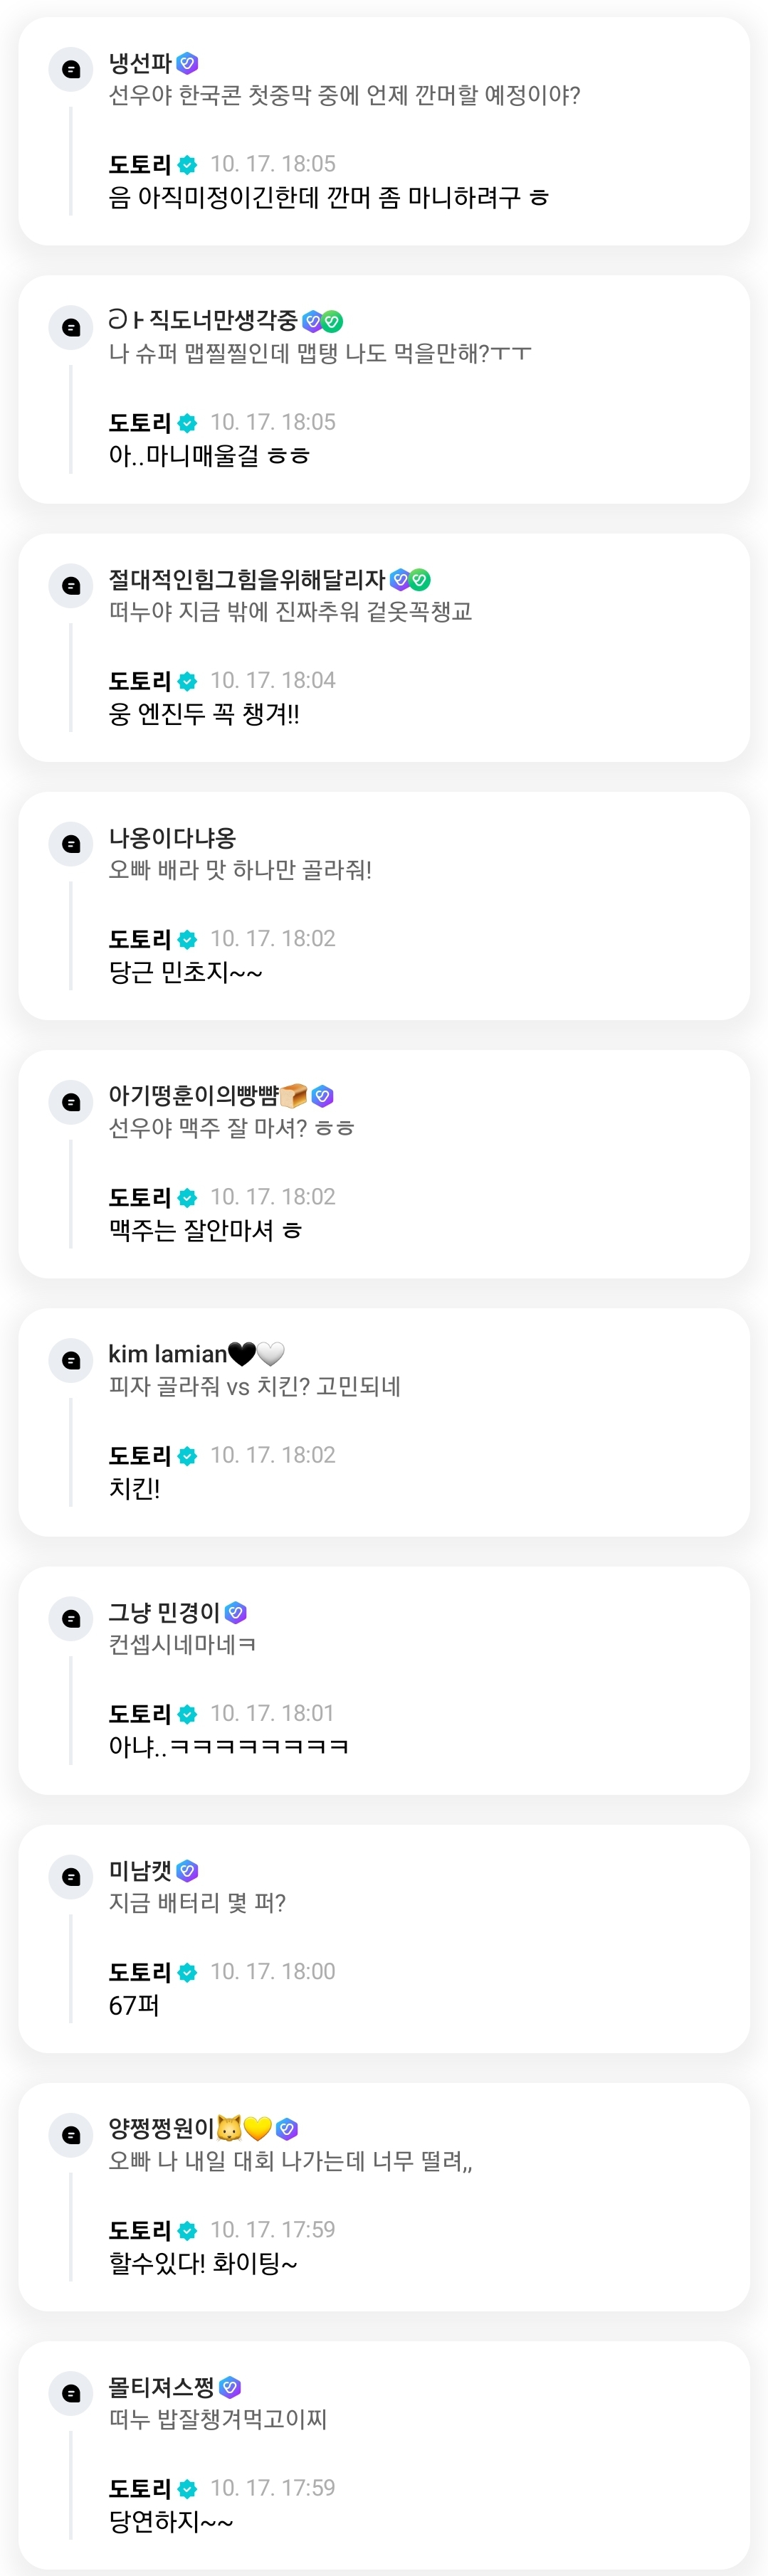Click 냉선파's profile avatar icon
Image resolution: width=768 pixels, height=2576 pixels.
(71, 69)
